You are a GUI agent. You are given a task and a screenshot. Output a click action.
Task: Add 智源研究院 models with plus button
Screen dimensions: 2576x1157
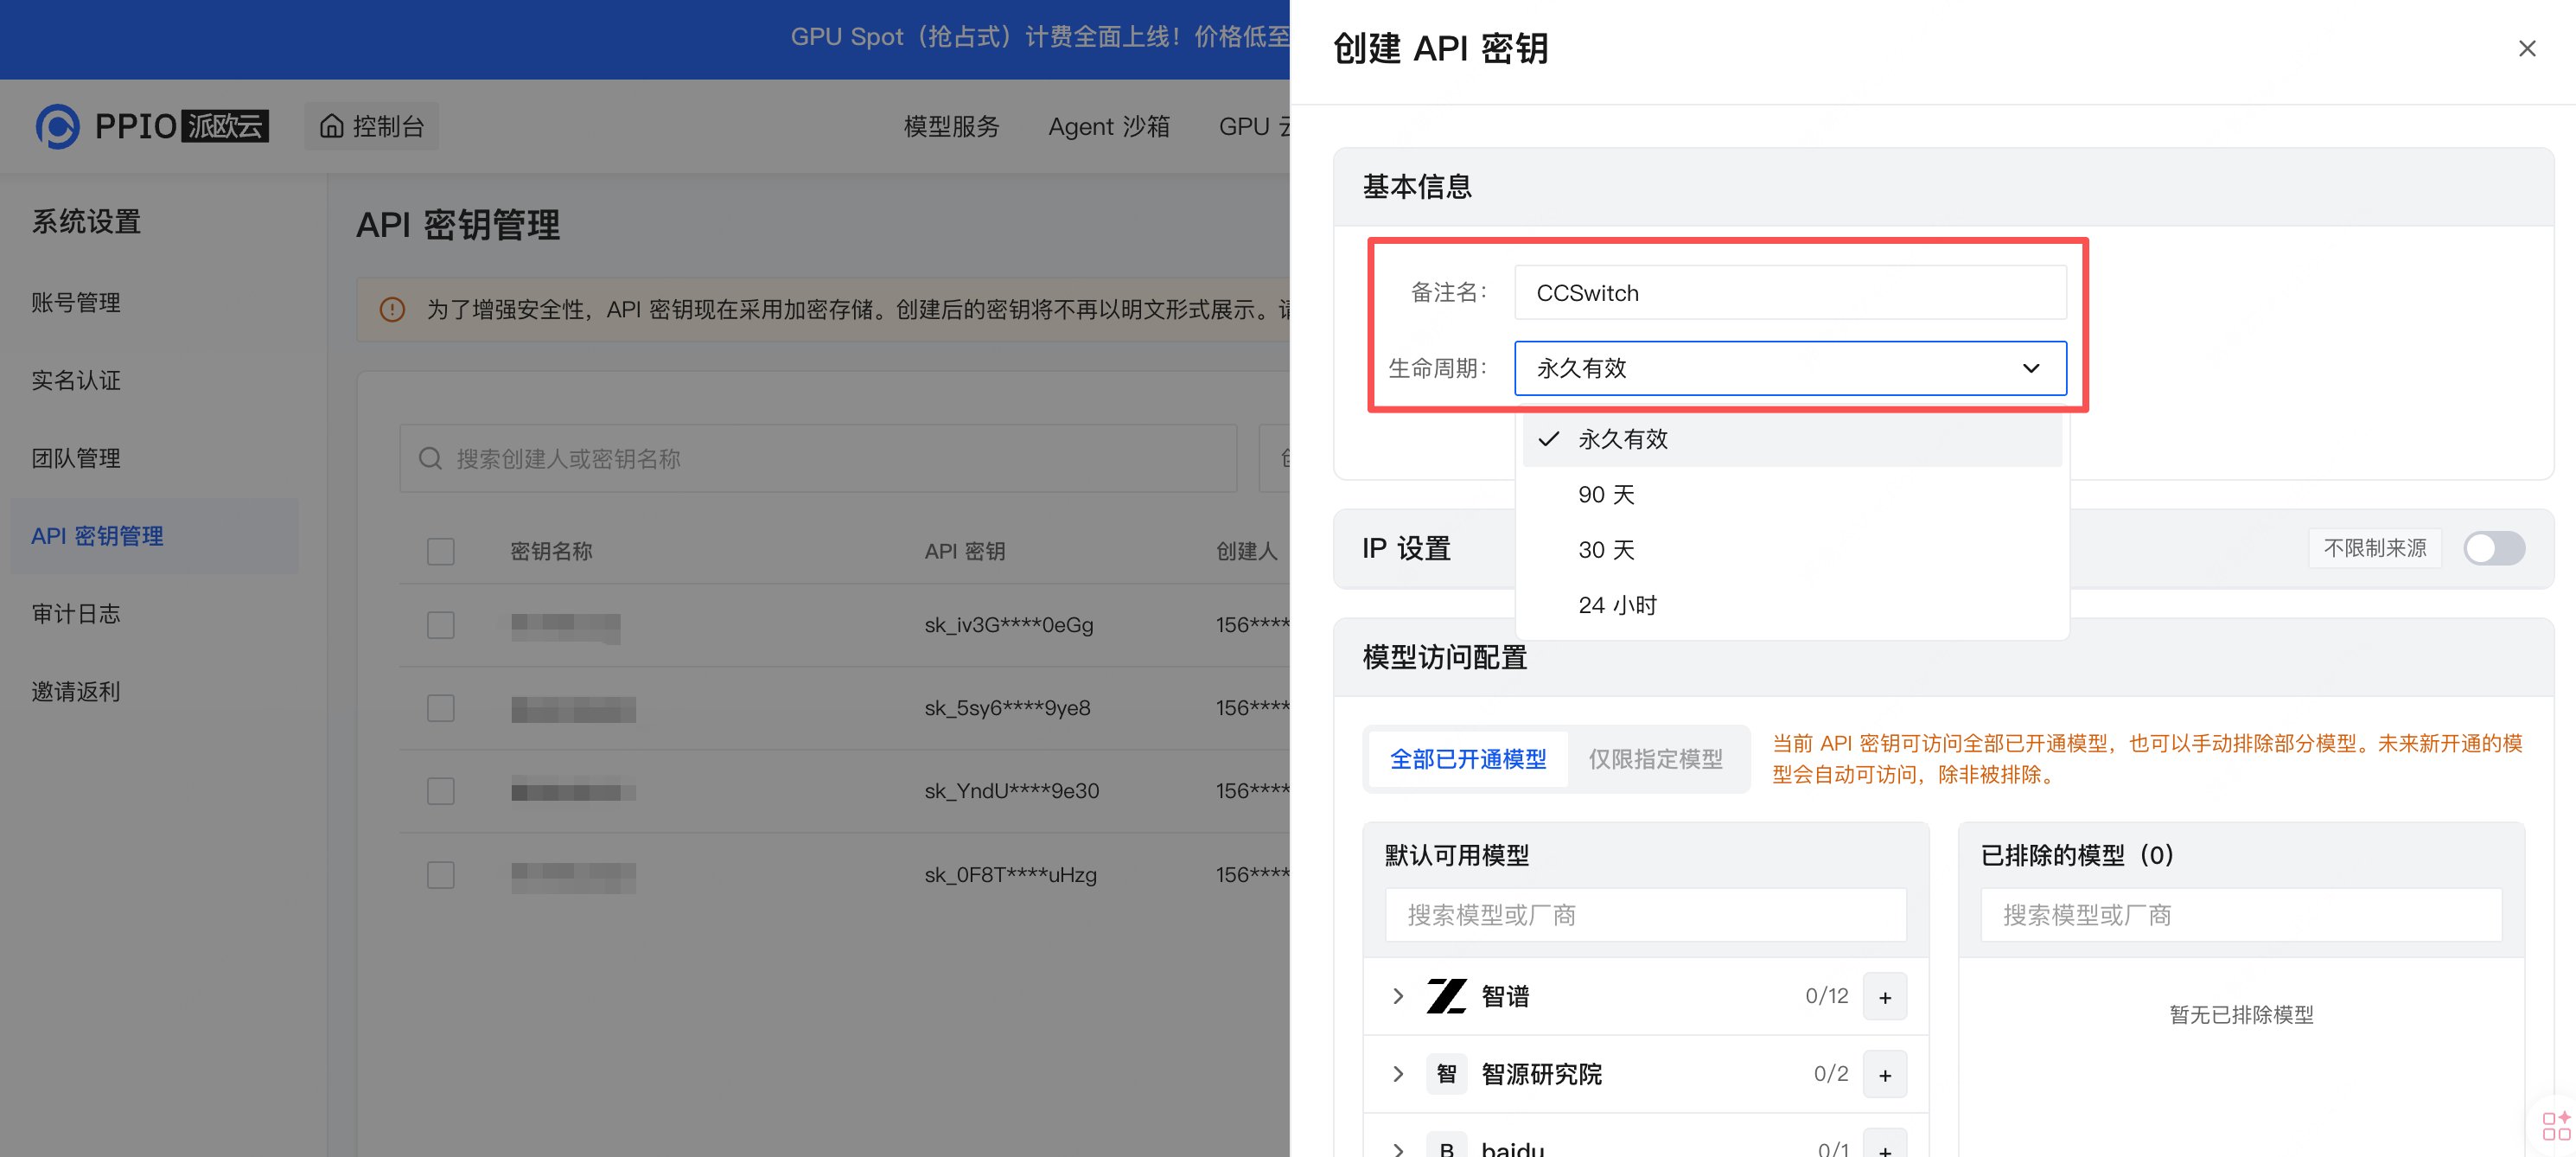(x=1885, y=1075)
